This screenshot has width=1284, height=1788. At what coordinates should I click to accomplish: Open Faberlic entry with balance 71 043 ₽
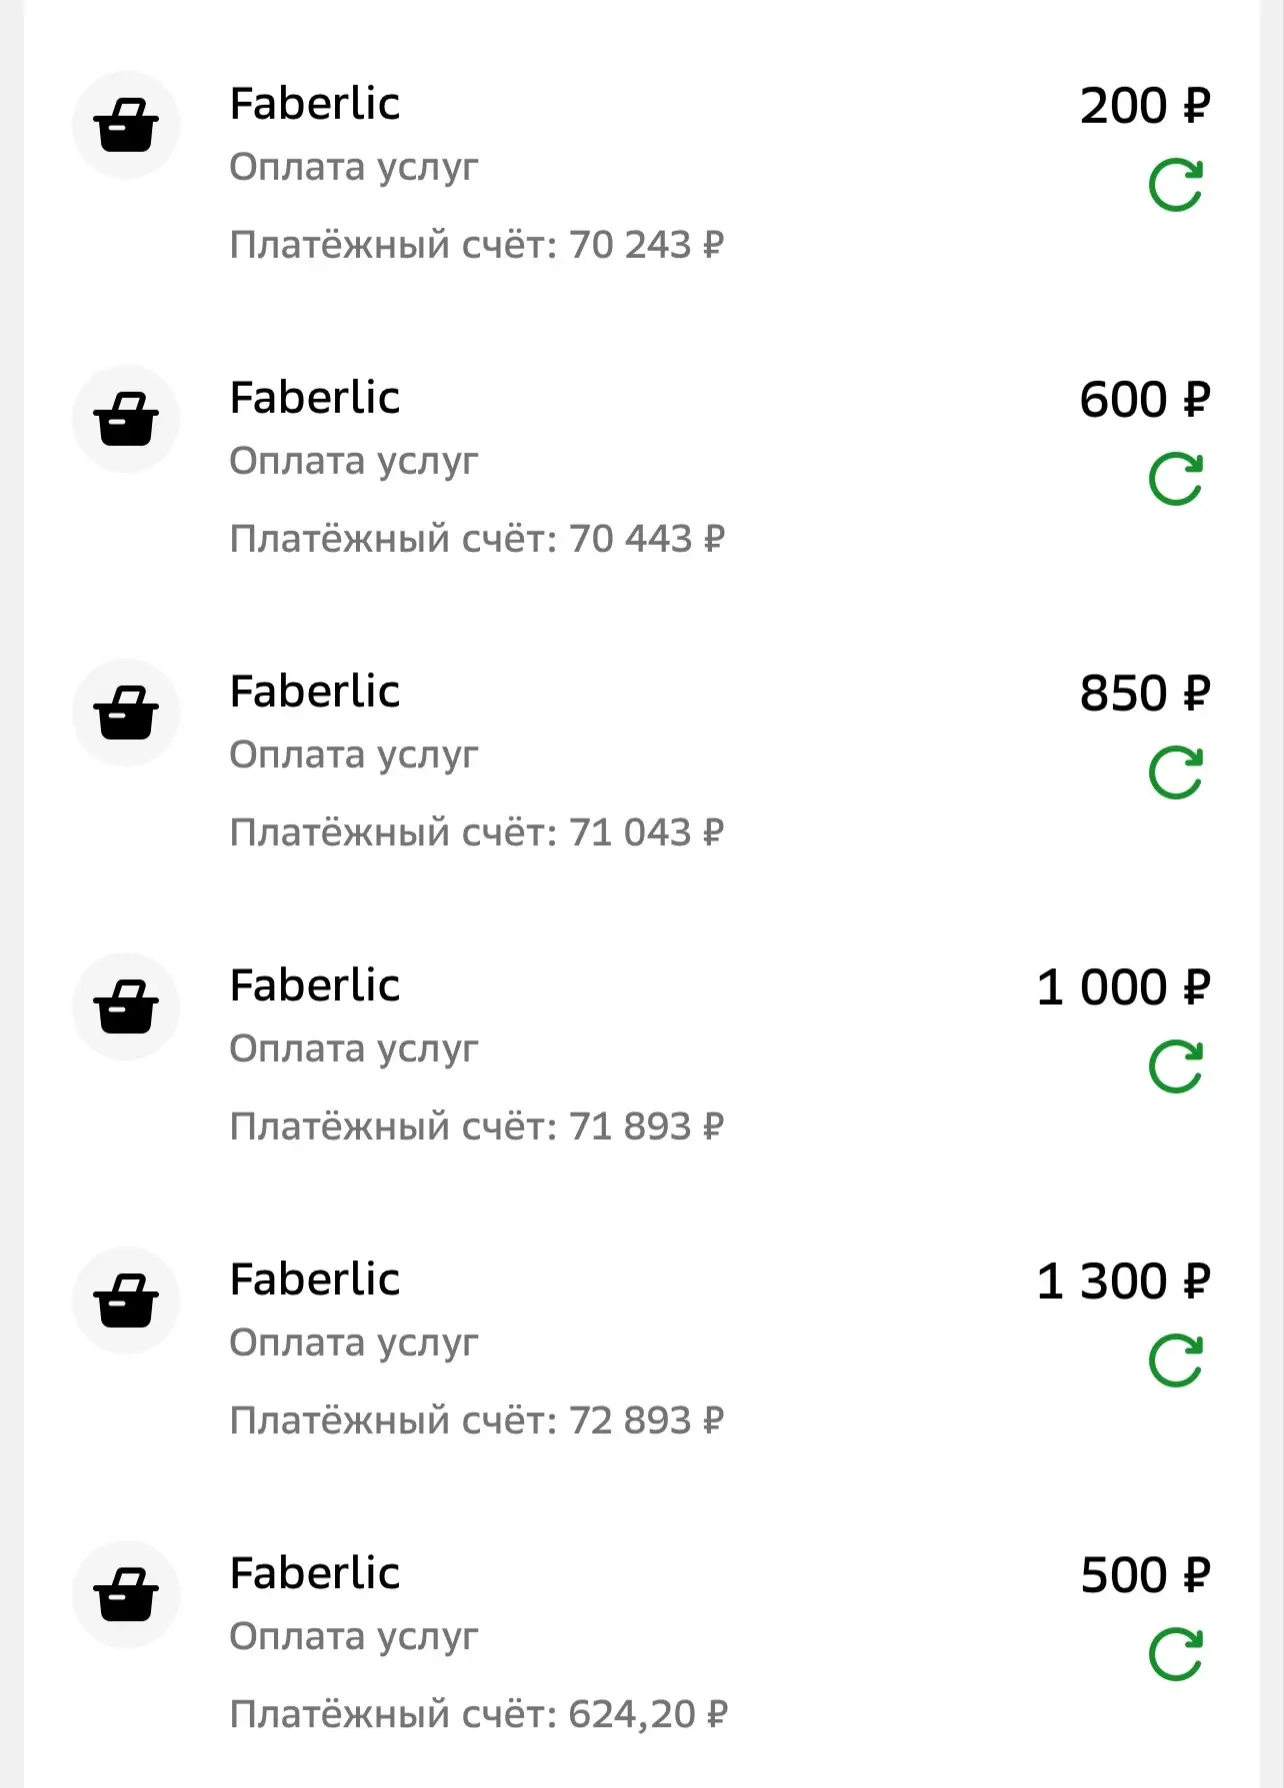642,761
